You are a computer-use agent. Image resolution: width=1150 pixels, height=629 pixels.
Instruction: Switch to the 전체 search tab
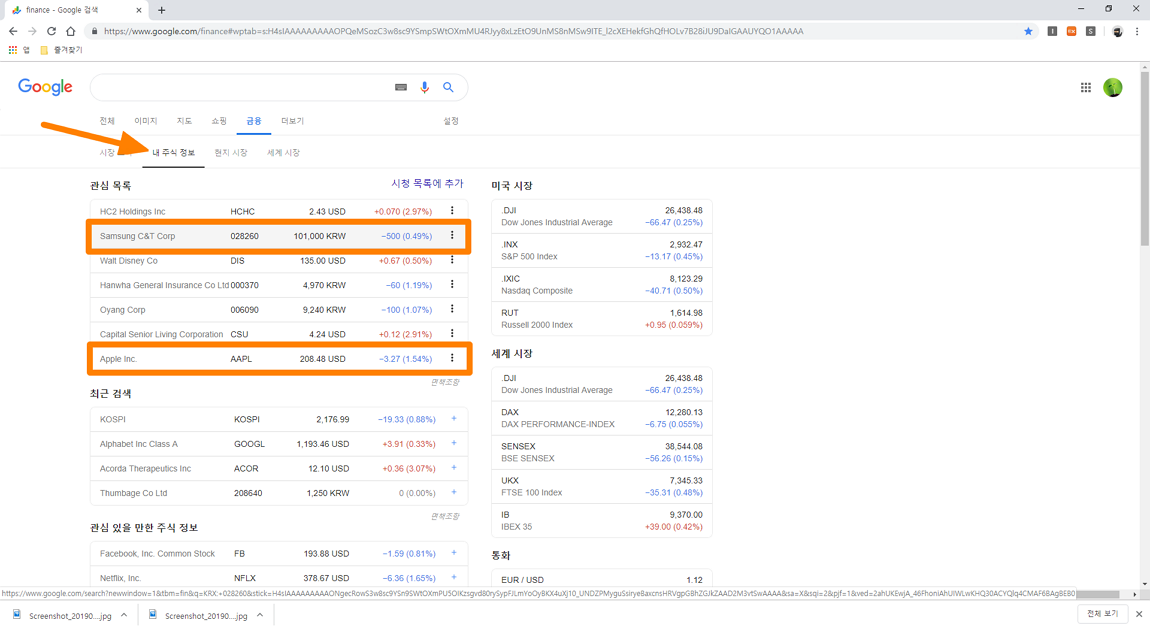tap(107, 121)
